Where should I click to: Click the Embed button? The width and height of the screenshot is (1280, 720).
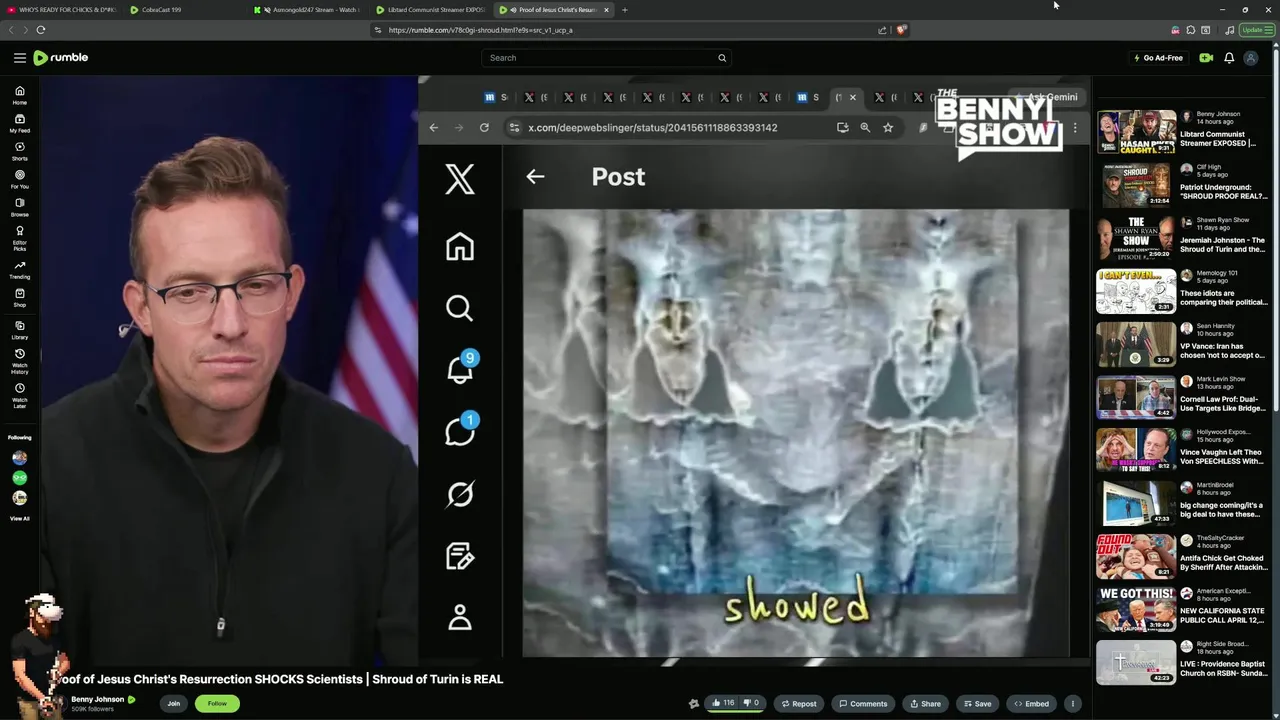[1031, 703]
